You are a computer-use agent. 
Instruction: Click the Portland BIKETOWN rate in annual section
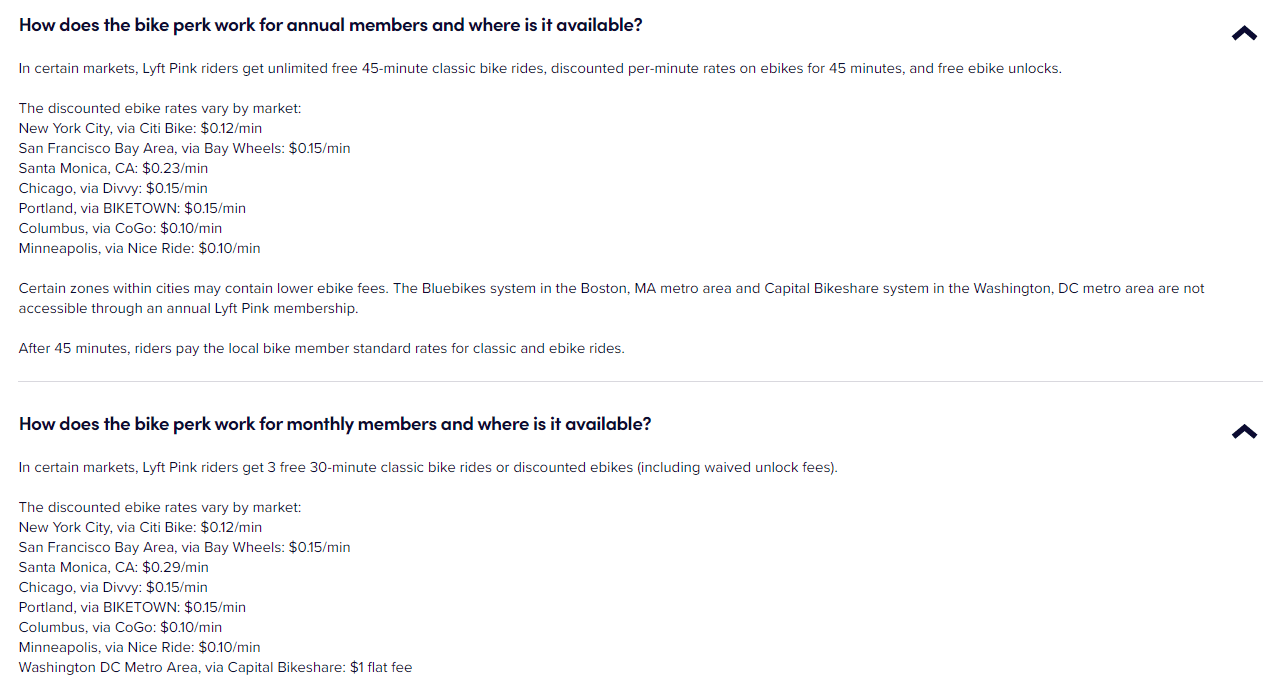point(132,208)
